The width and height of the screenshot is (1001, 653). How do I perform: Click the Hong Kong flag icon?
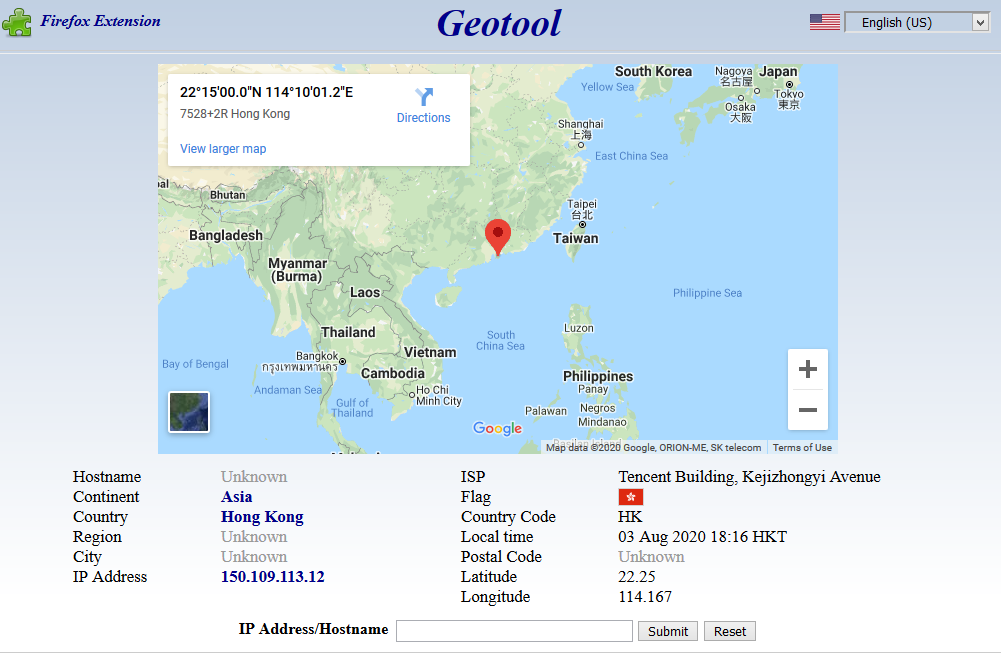point(631,497)
